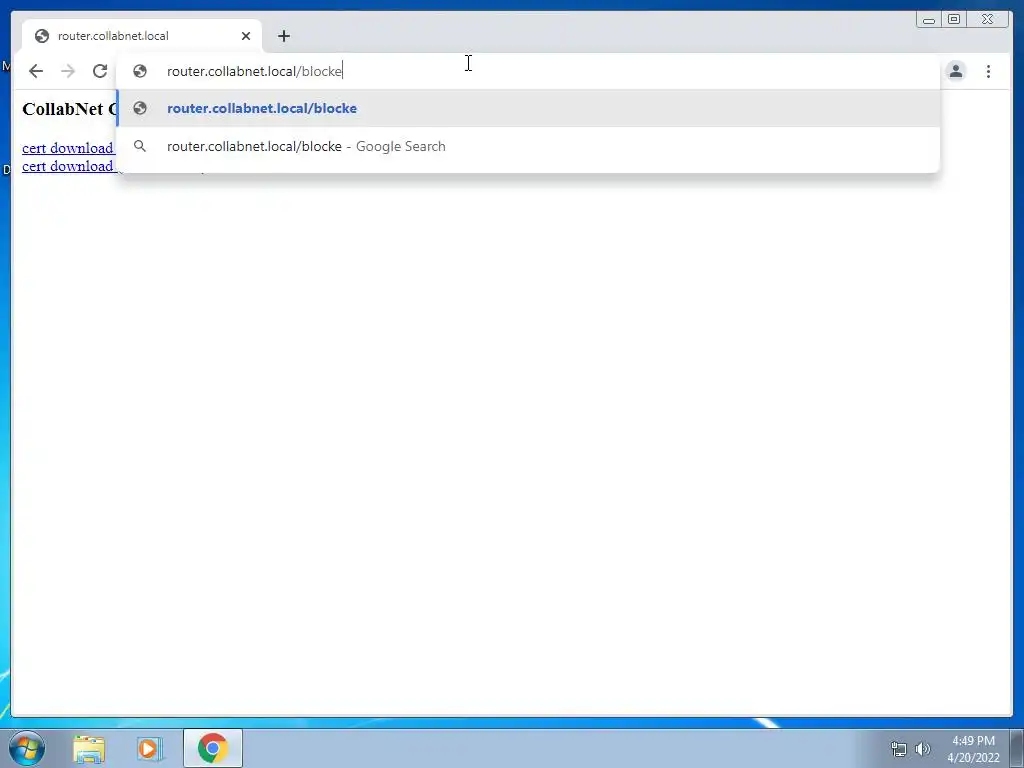This screenshot has width=1024, height=768.
Task: Click the Show desktop strip
Action: point(1017,748)
